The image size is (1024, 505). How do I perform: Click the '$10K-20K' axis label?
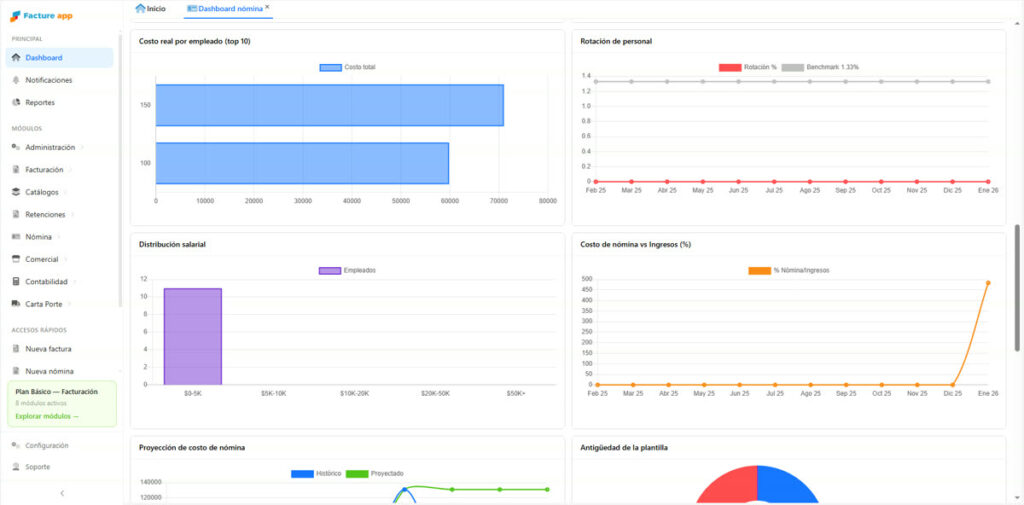(355, 393)
